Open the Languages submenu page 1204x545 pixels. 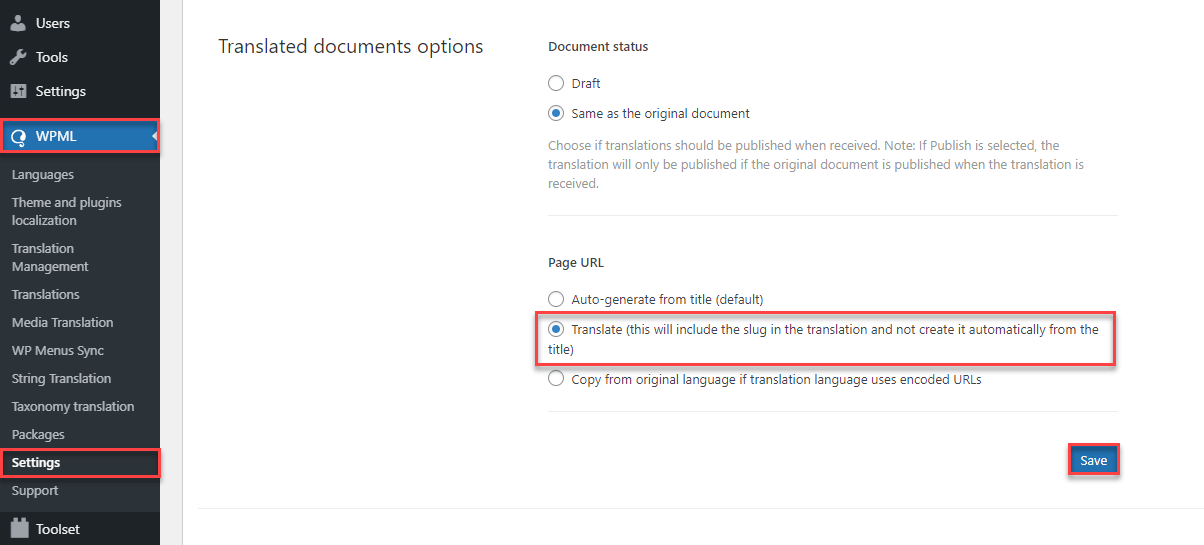(43, 175)
